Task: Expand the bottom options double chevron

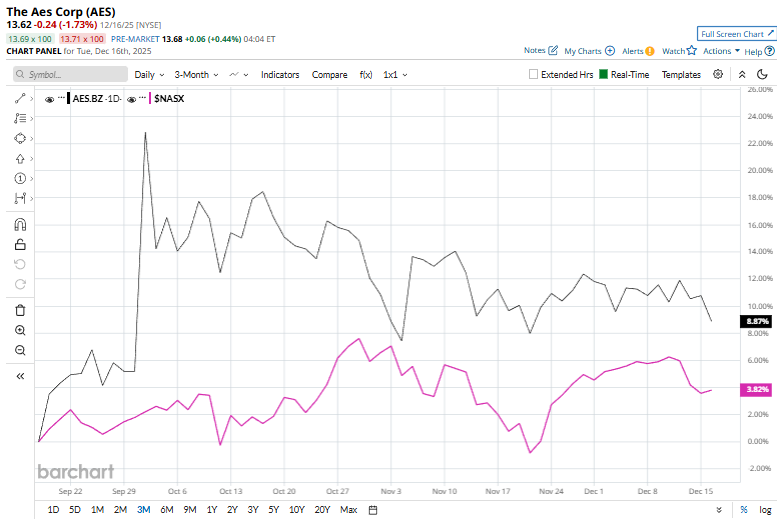Action: (719, 510)
